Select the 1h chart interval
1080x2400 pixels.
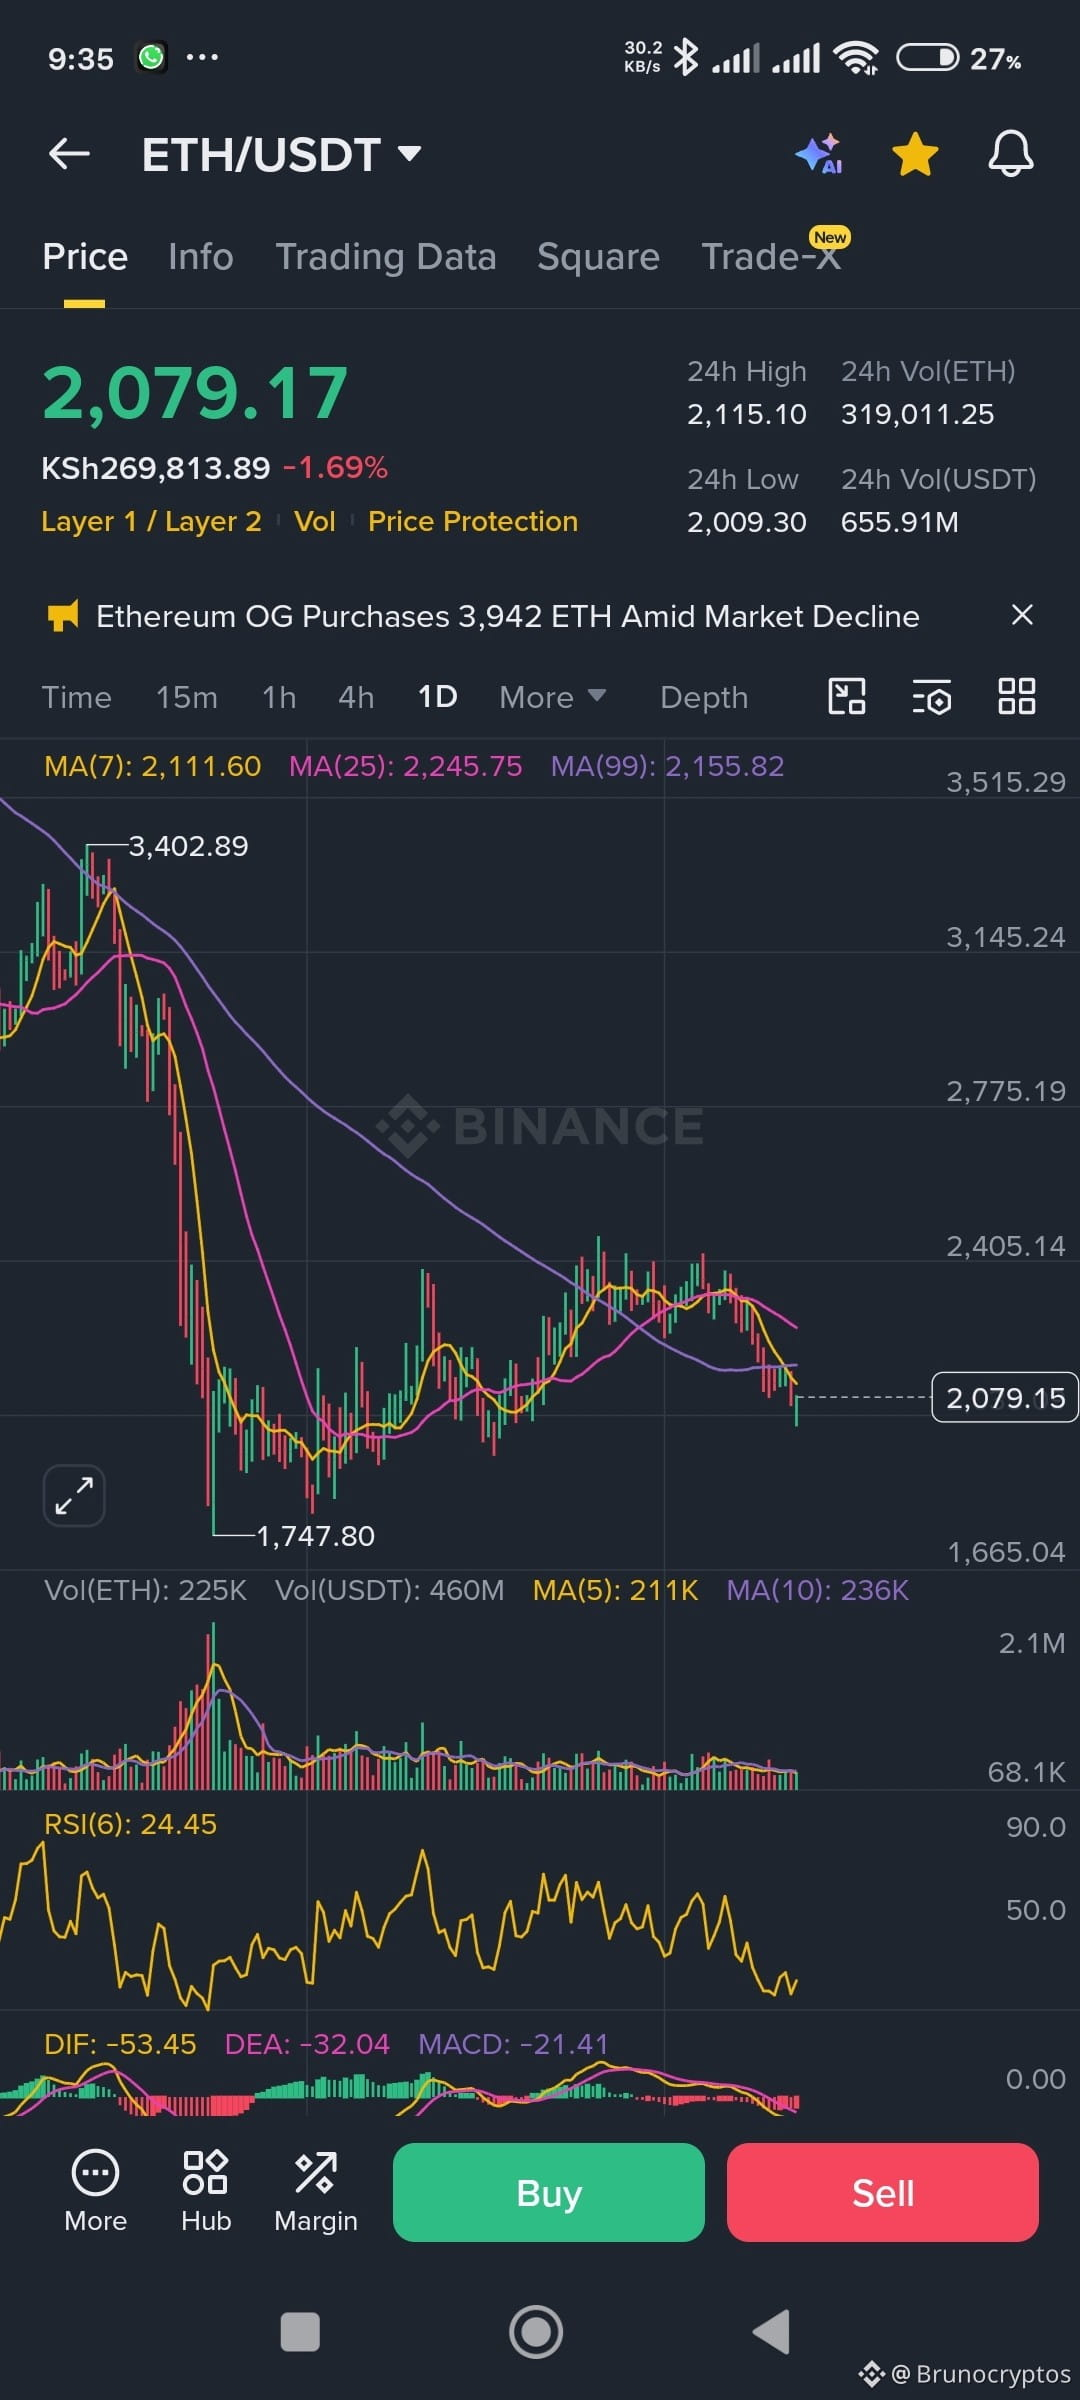(x=279, y=697)
